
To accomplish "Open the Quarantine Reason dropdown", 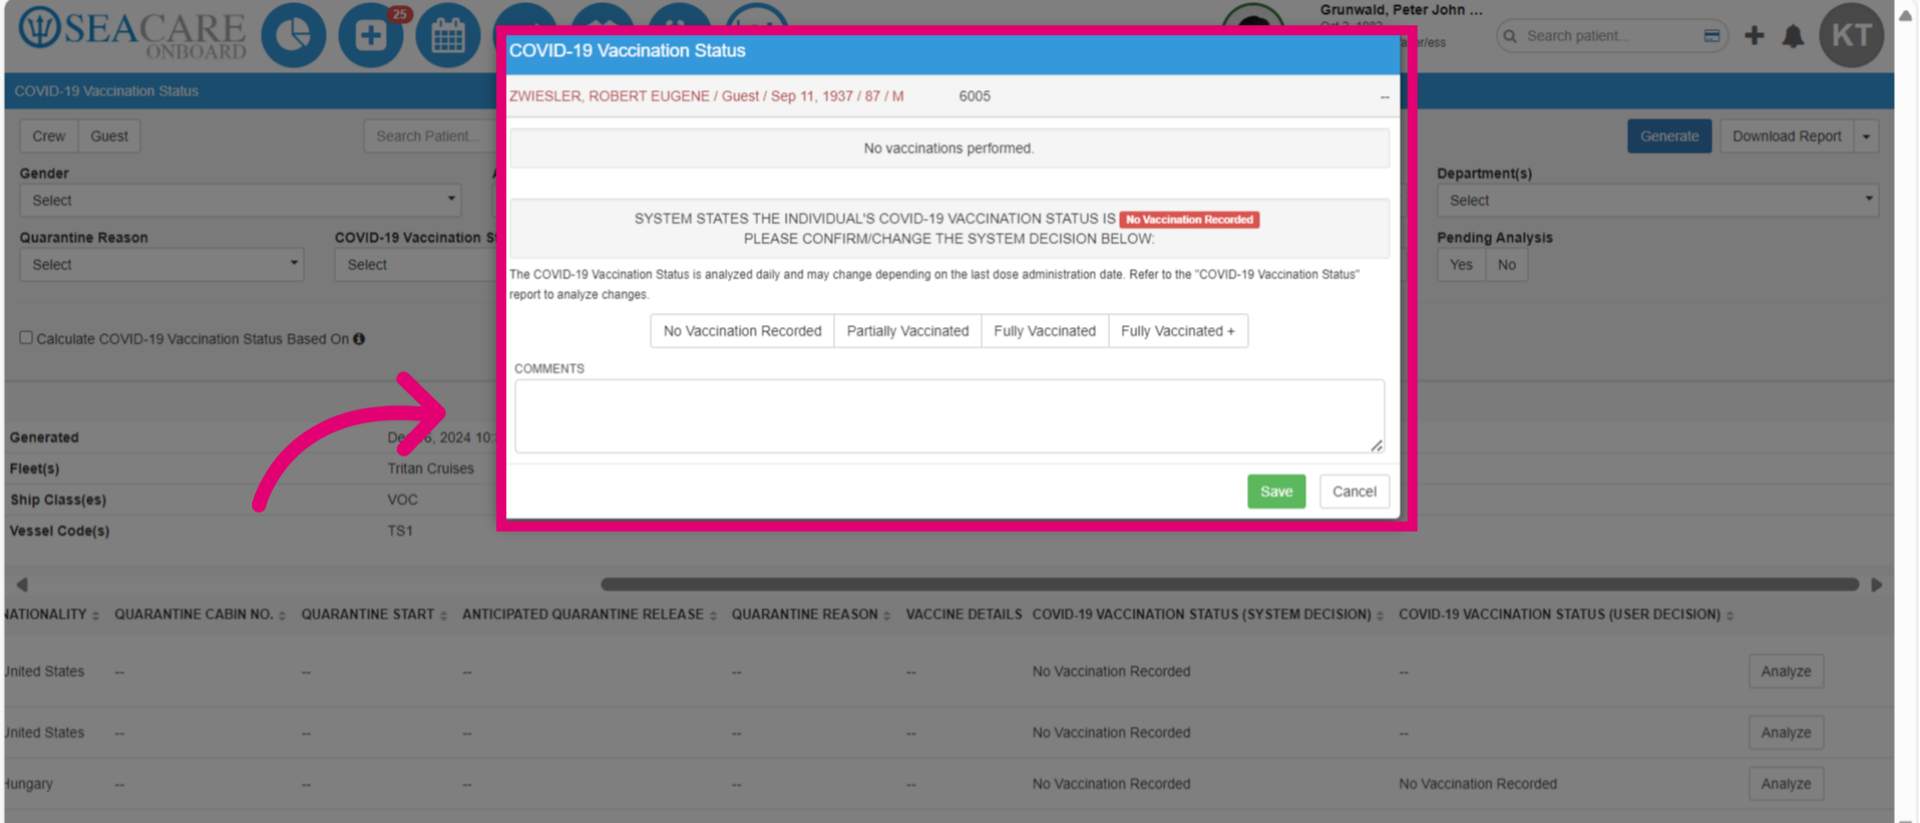I will tap(162, 265).
